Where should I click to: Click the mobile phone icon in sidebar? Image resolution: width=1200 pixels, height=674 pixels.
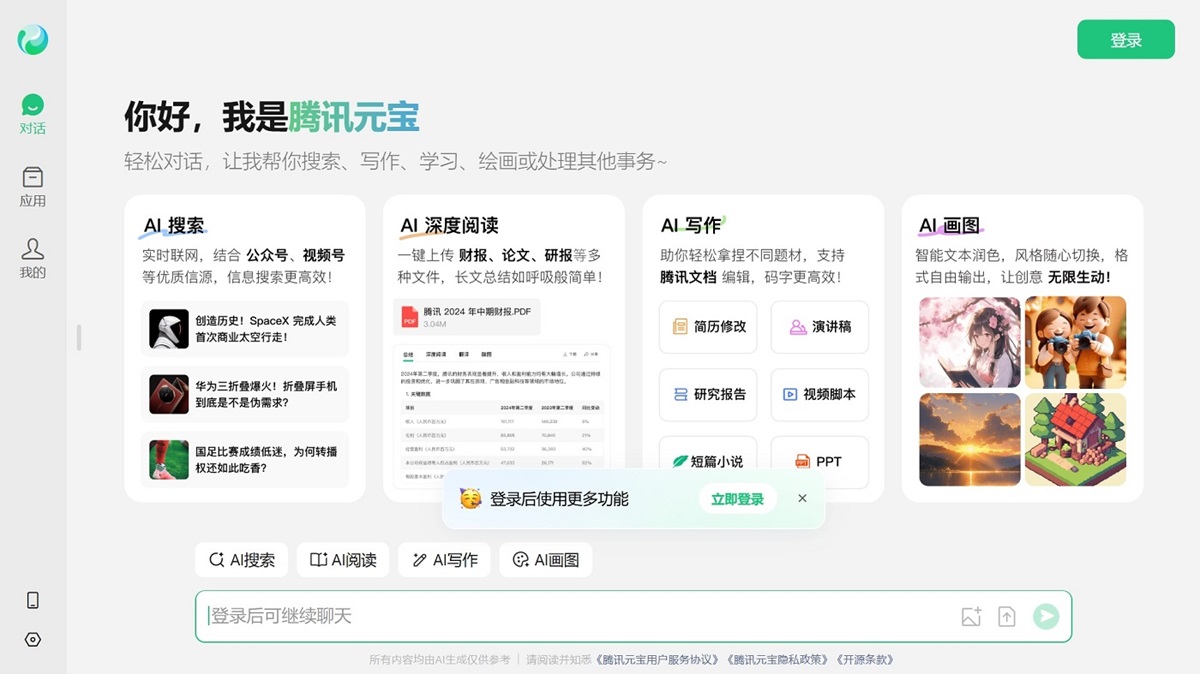click(33, 600)
